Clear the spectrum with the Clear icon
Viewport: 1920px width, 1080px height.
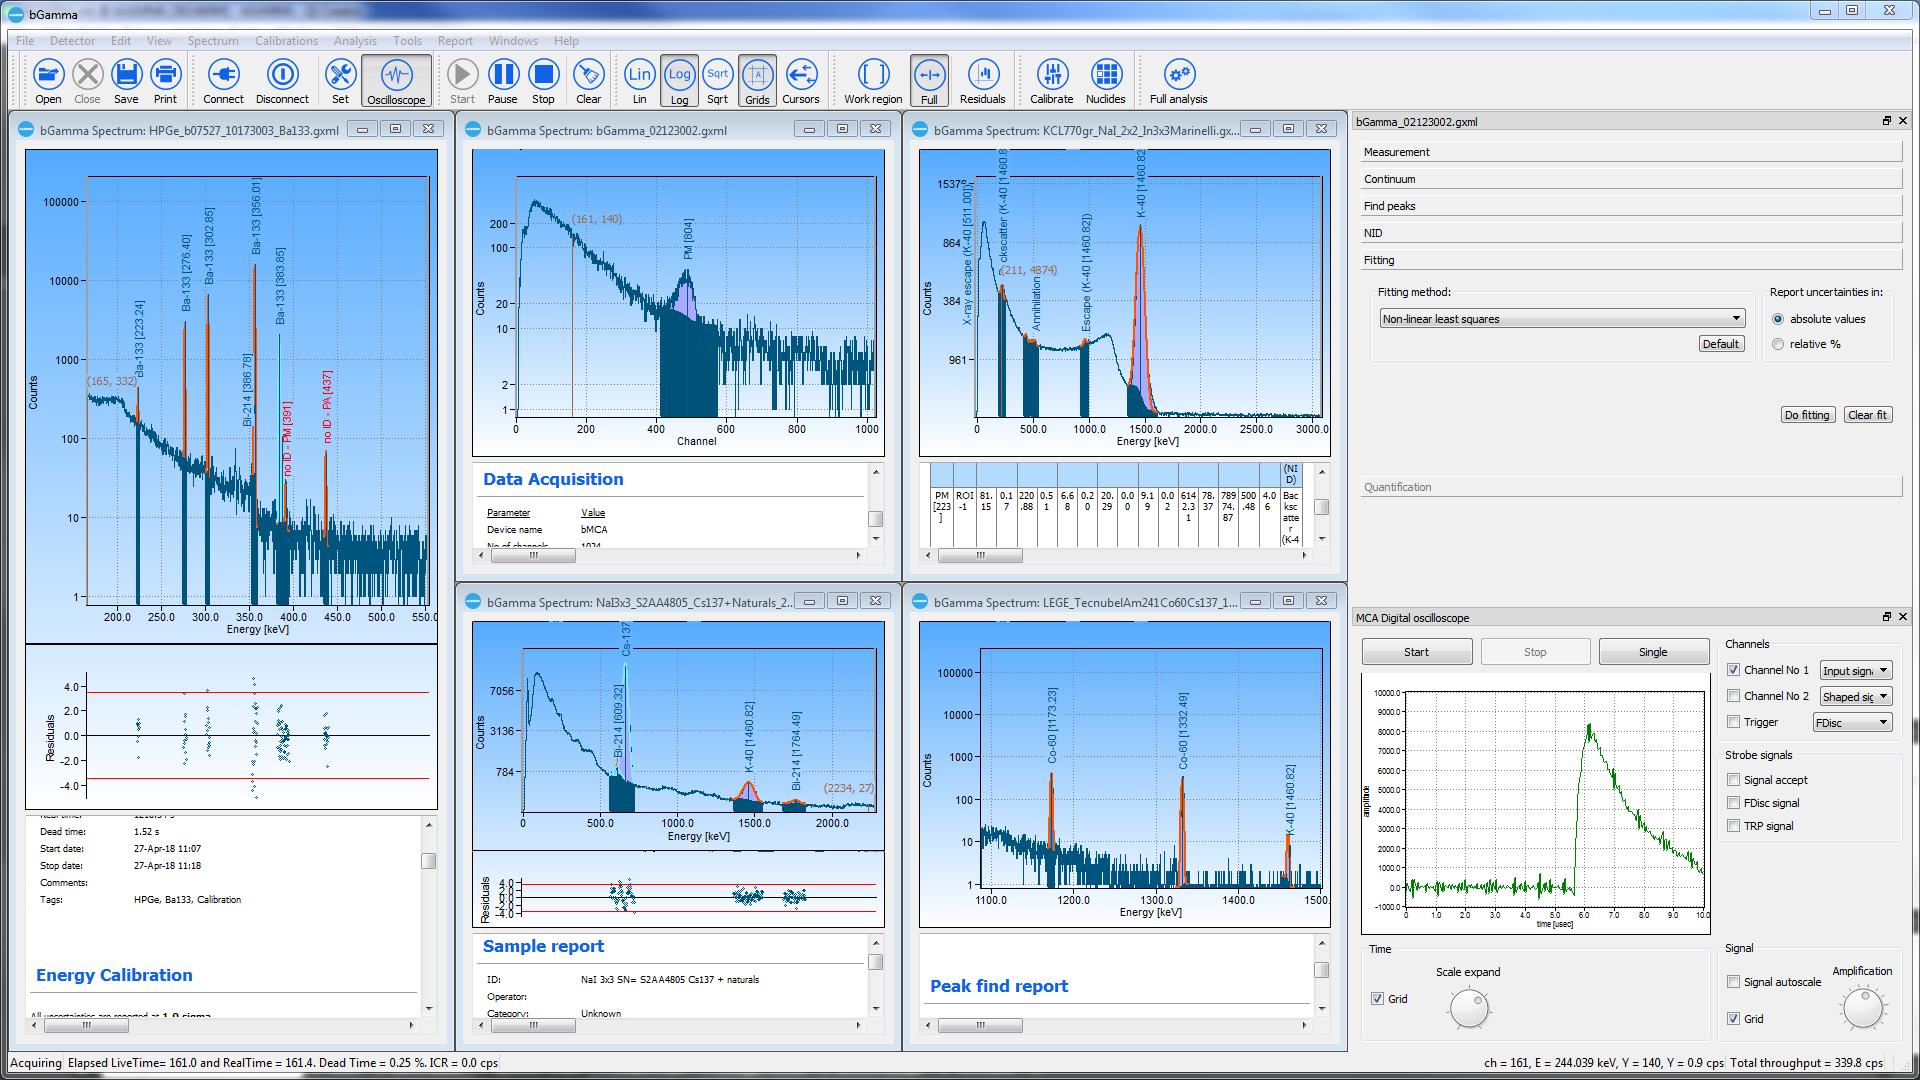coord(588,81)
